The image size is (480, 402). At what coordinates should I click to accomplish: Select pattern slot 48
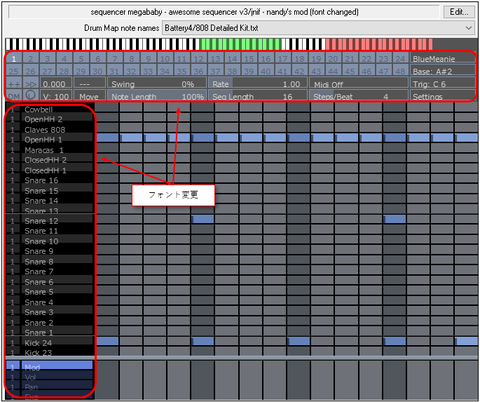pyautogui.click(x=400, y=71)
